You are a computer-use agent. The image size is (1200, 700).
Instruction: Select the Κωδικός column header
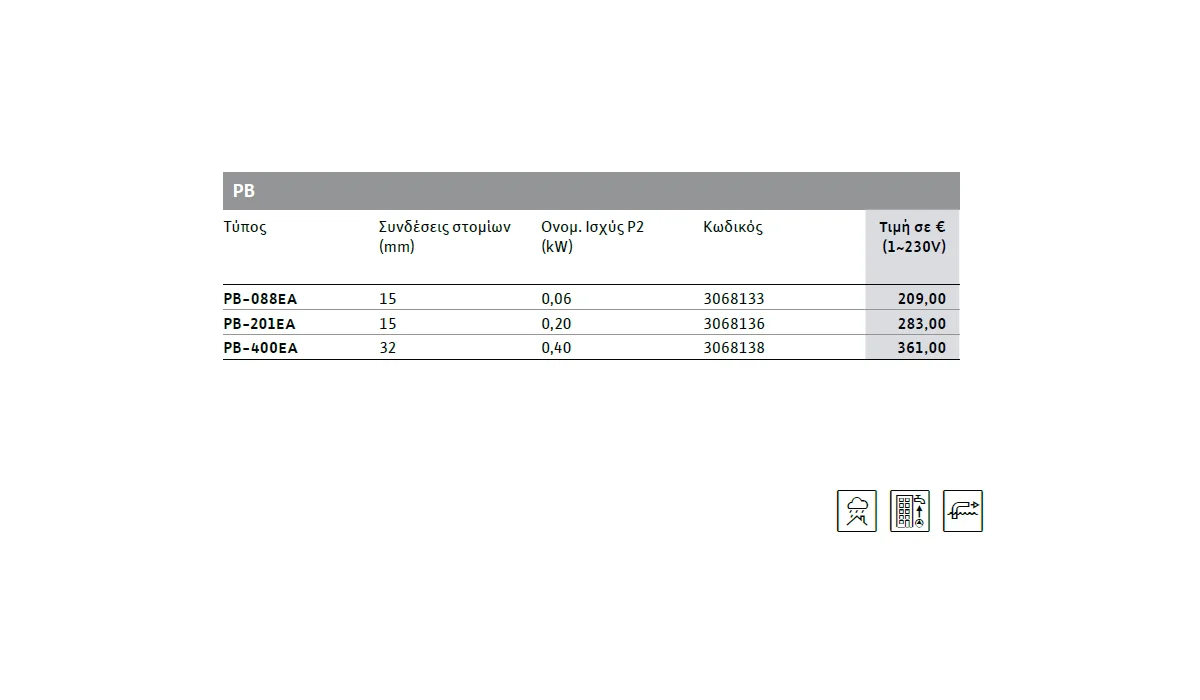coord(733,227)
